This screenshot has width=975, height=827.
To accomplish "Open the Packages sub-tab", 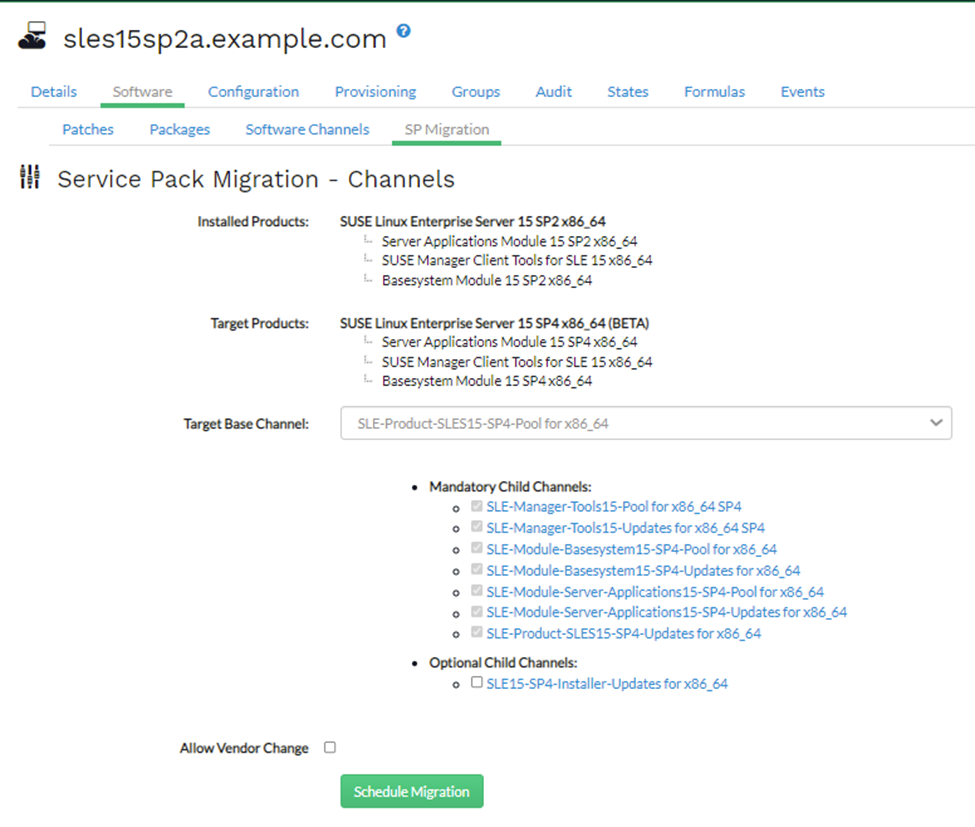I will (180, 129).
